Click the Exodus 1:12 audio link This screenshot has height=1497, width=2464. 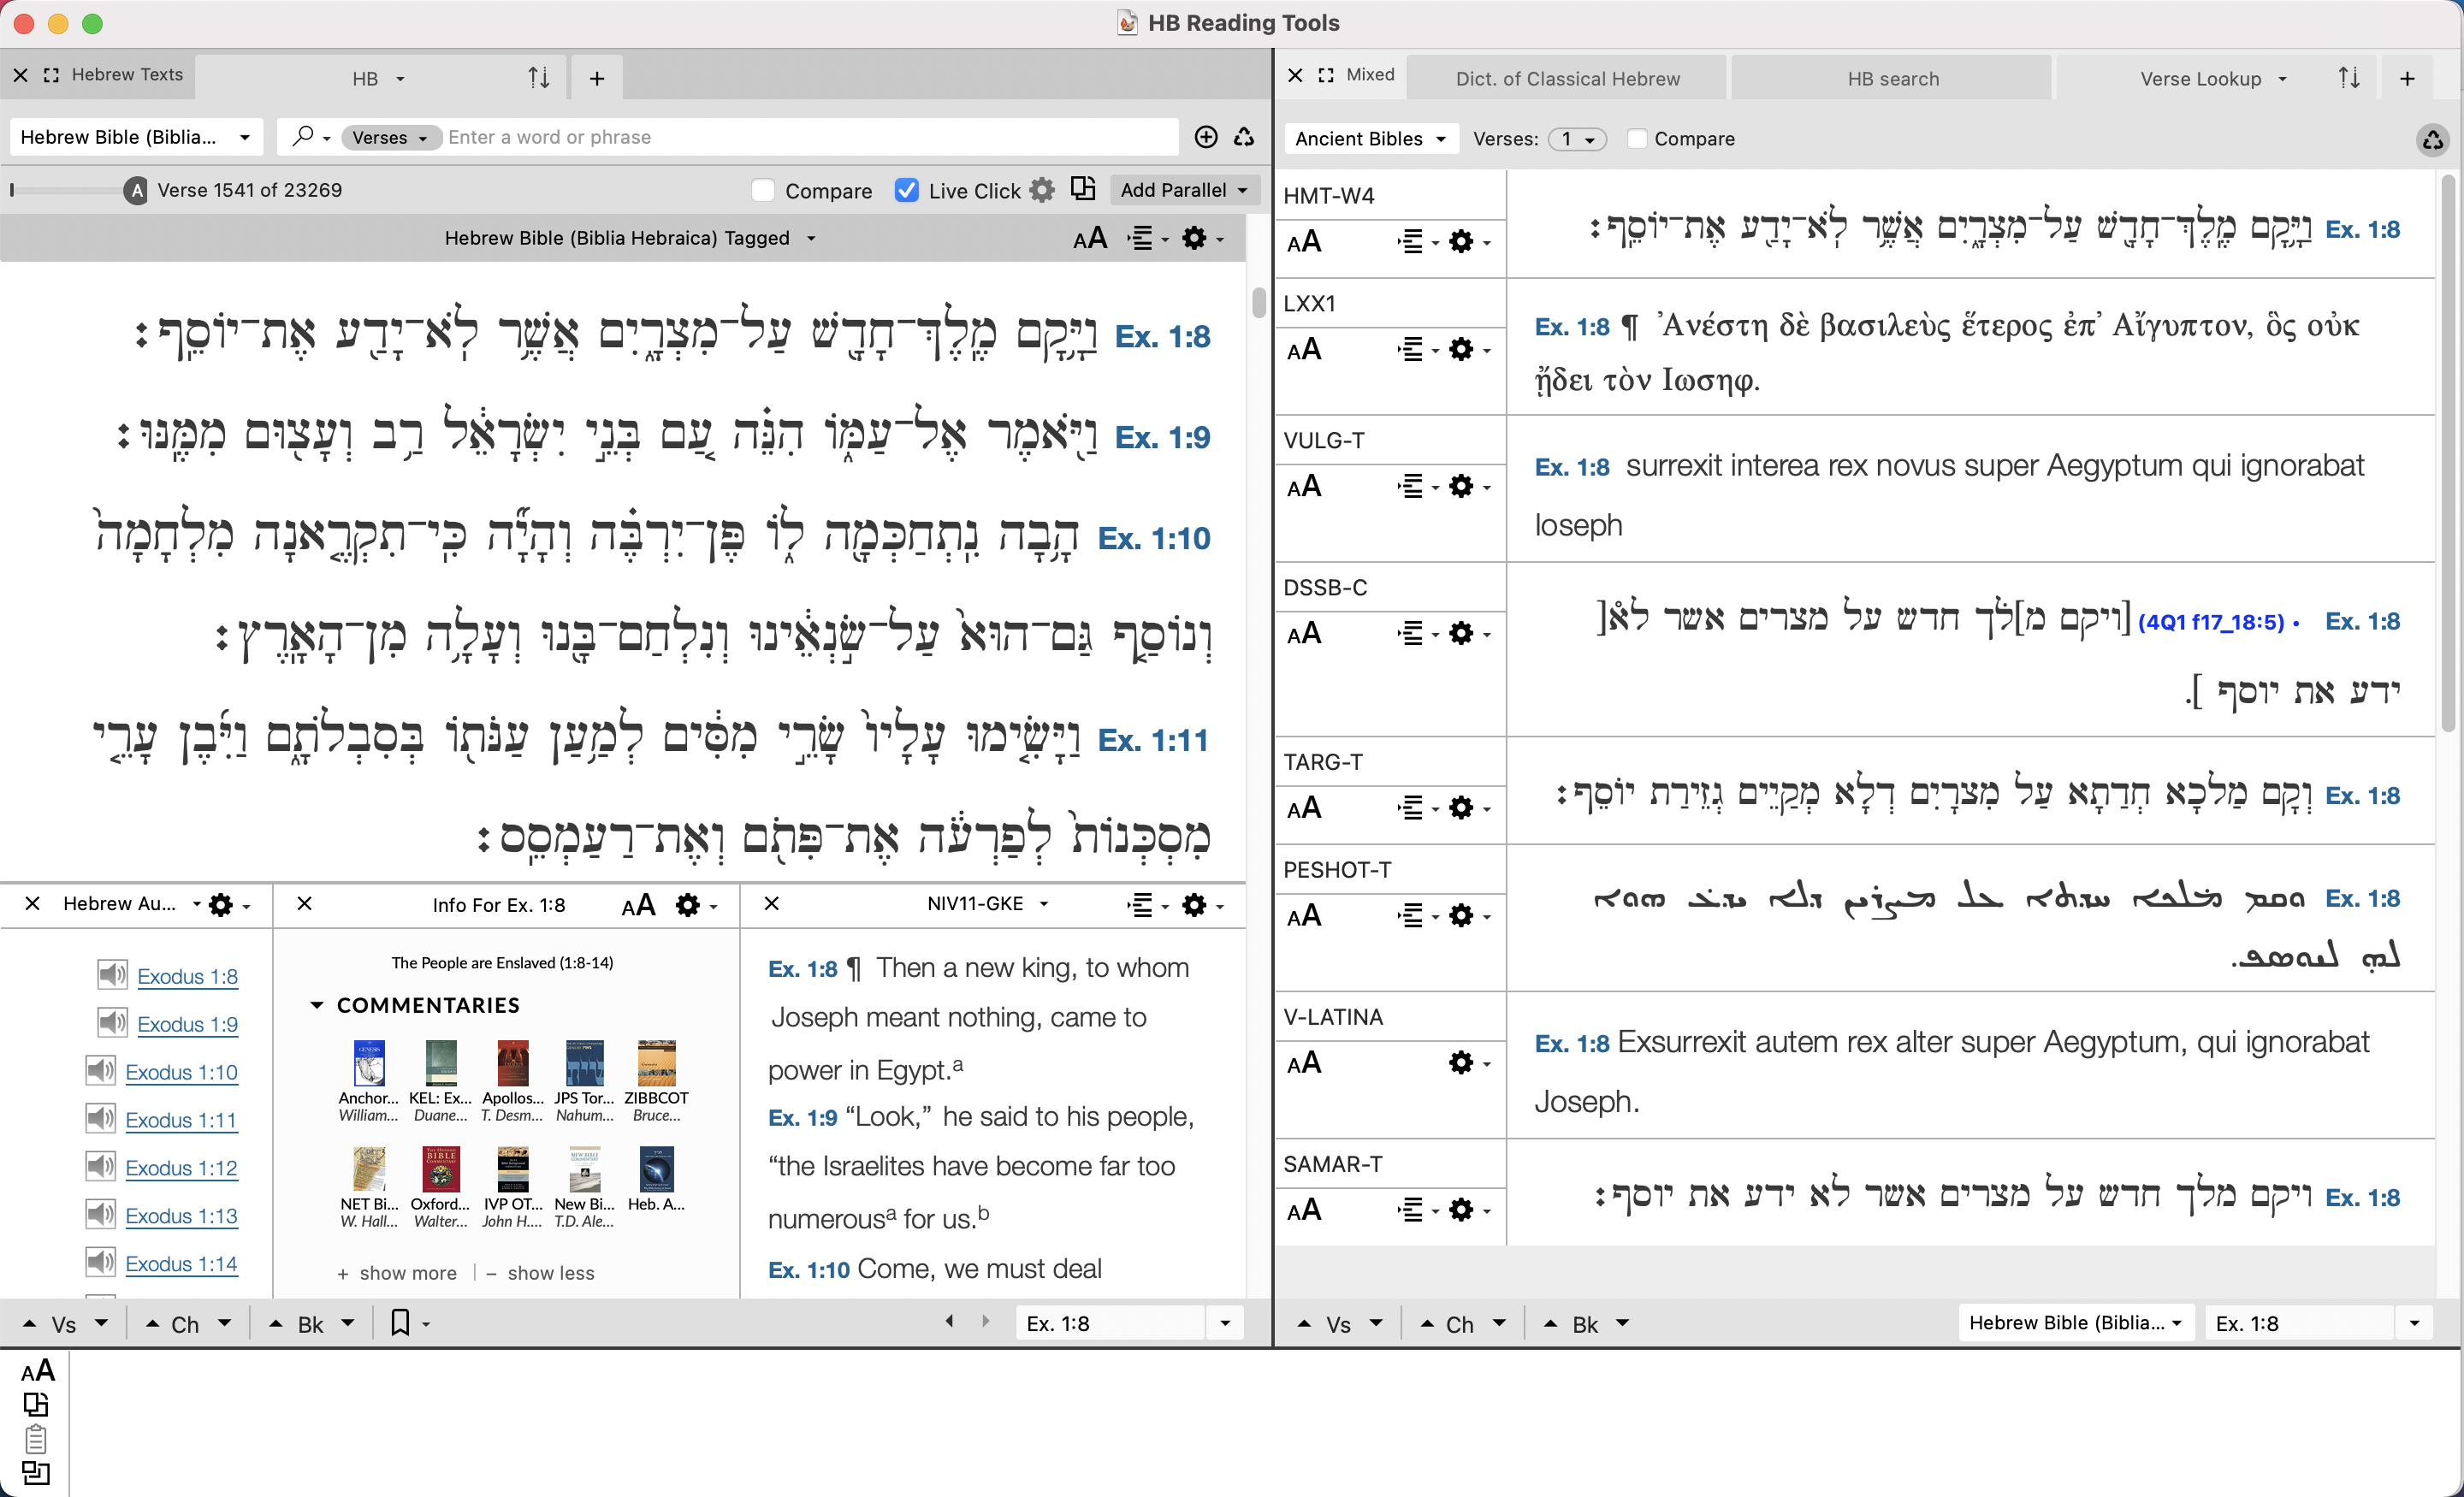(x=181, y=1167)
